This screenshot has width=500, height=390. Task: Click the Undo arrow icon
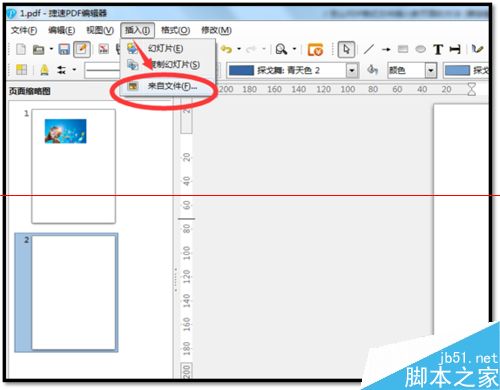pyautogui.click(x=227, y=49)
